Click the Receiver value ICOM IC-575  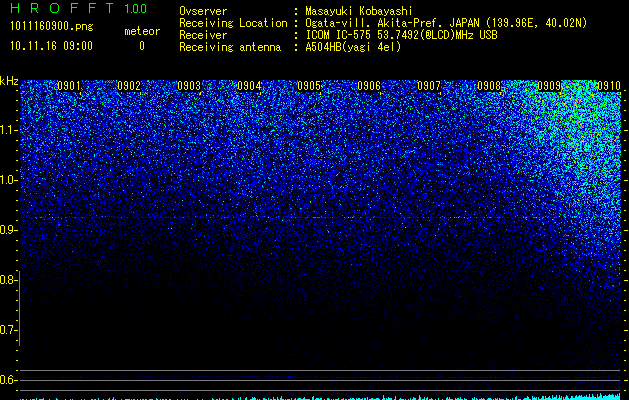339,35
